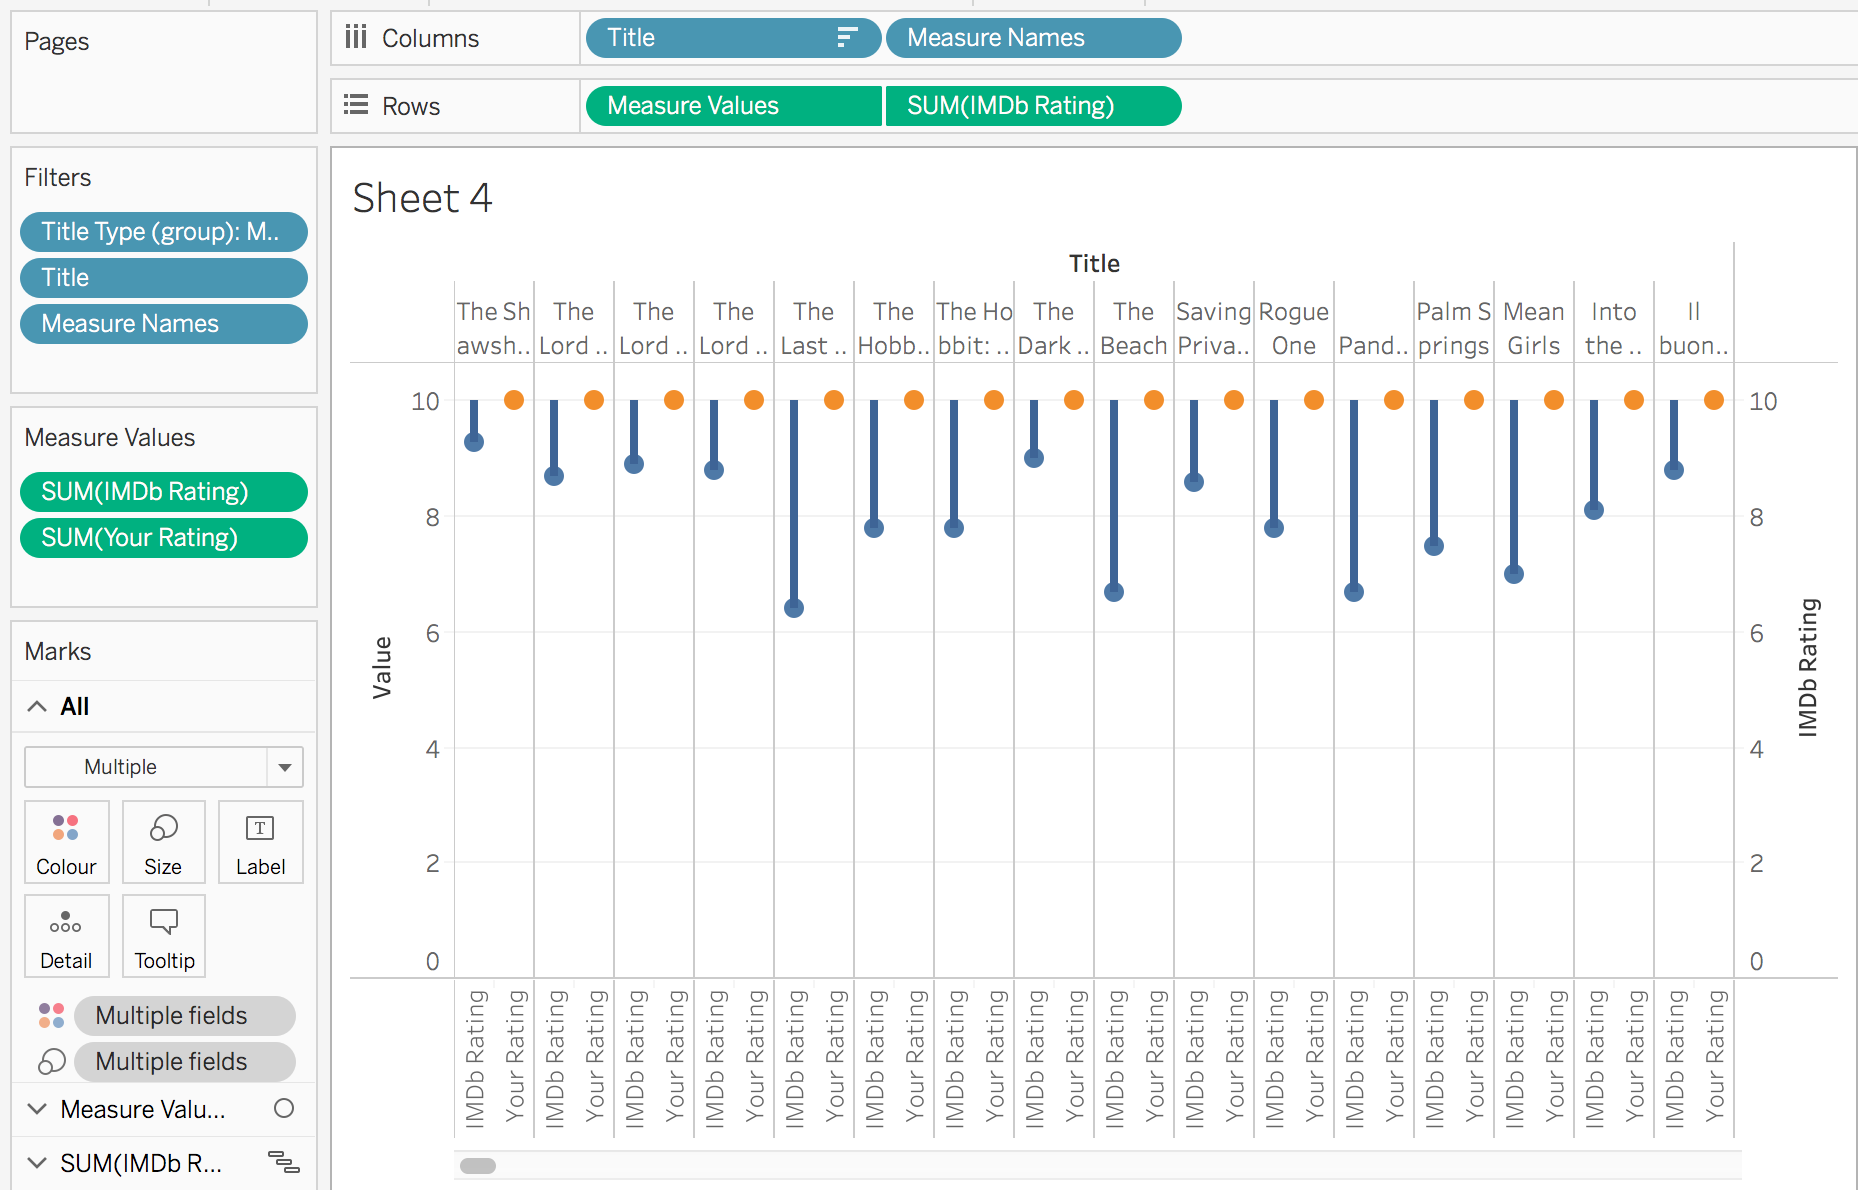Collapse the All section in the Marks card
The image size is (1858, 1190).
pos(36,706)
